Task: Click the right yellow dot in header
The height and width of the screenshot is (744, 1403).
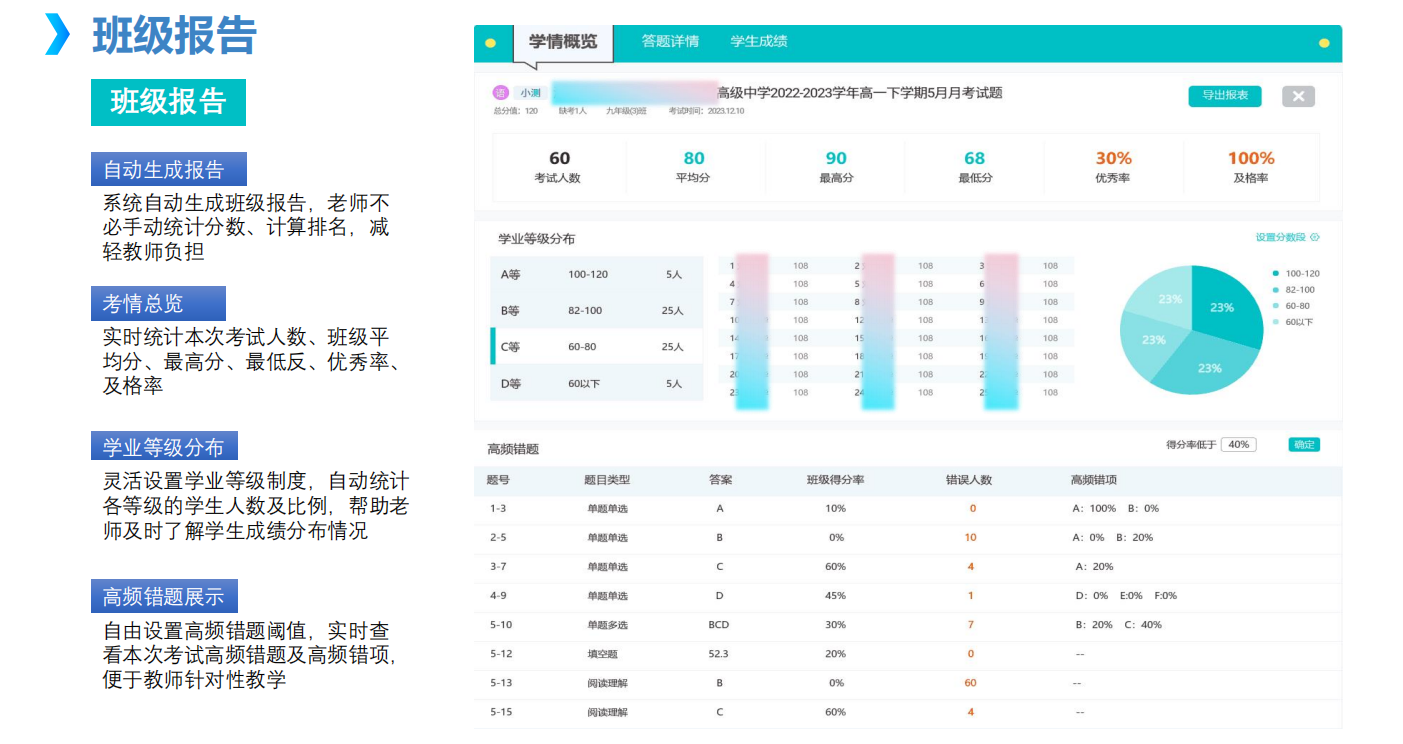Action: pyautogui.click(x=1324, y=43)
